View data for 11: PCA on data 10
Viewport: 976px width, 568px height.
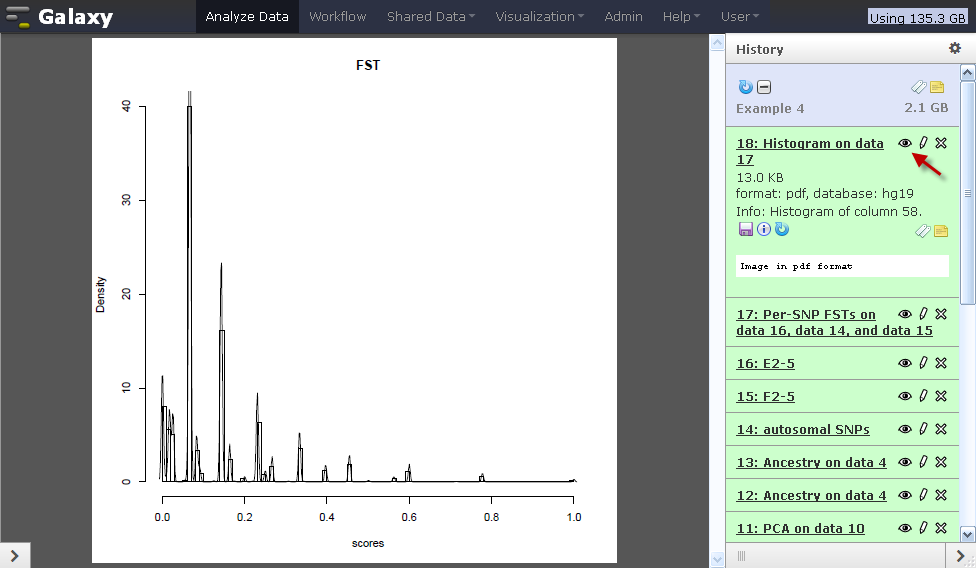click(x=905, y=528)
